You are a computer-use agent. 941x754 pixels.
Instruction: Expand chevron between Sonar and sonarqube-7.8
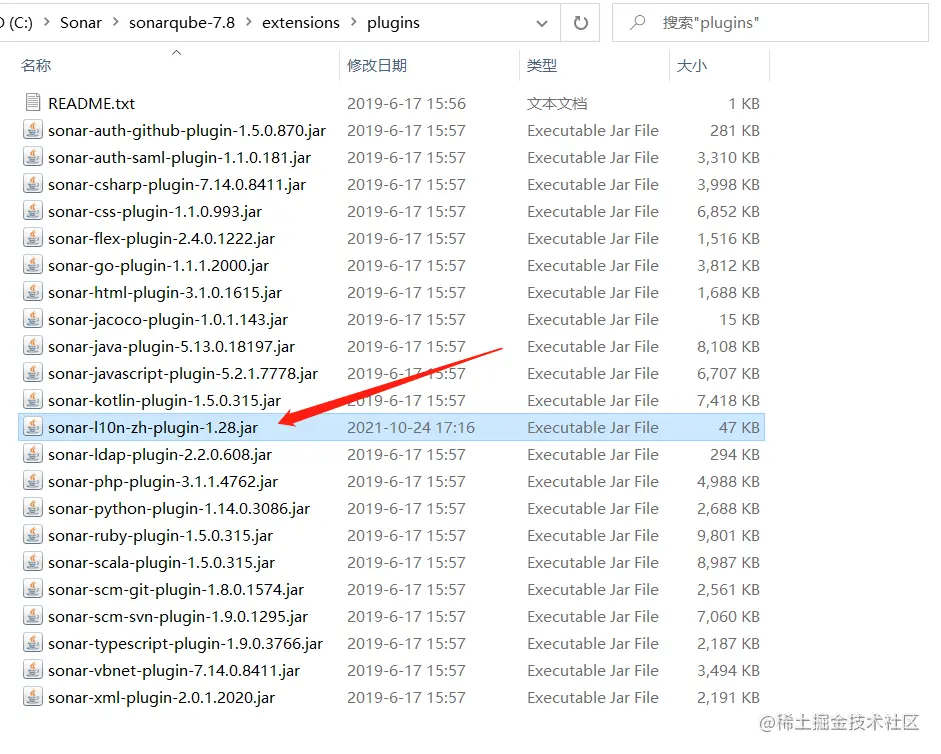point(115,22)
